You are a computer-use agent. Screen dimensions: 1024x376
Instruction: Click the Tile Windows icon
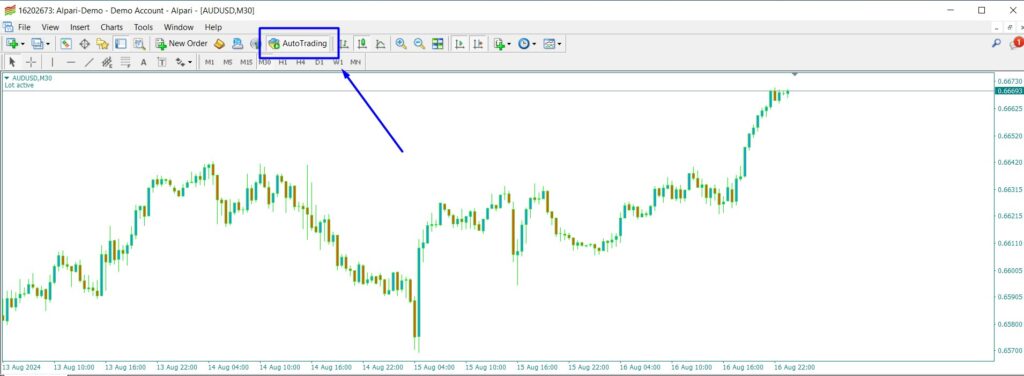point(438,44)
